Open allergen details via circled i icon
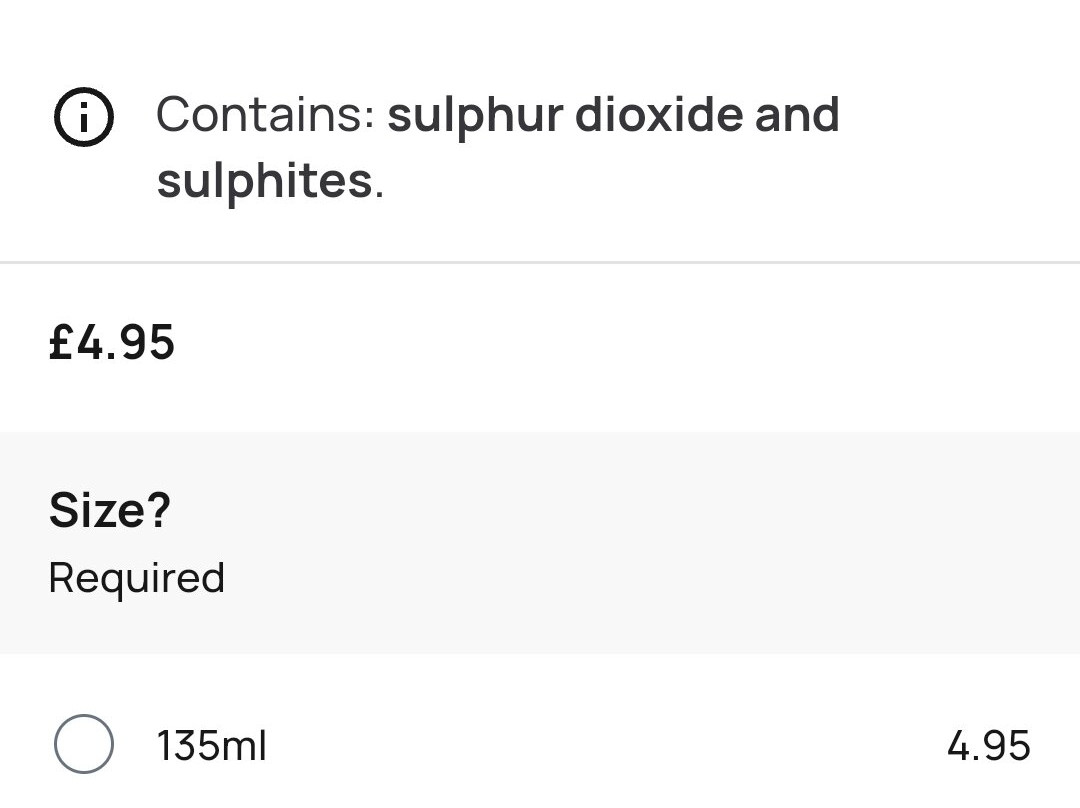The image size is (1080, 808). tap(83, 117)
